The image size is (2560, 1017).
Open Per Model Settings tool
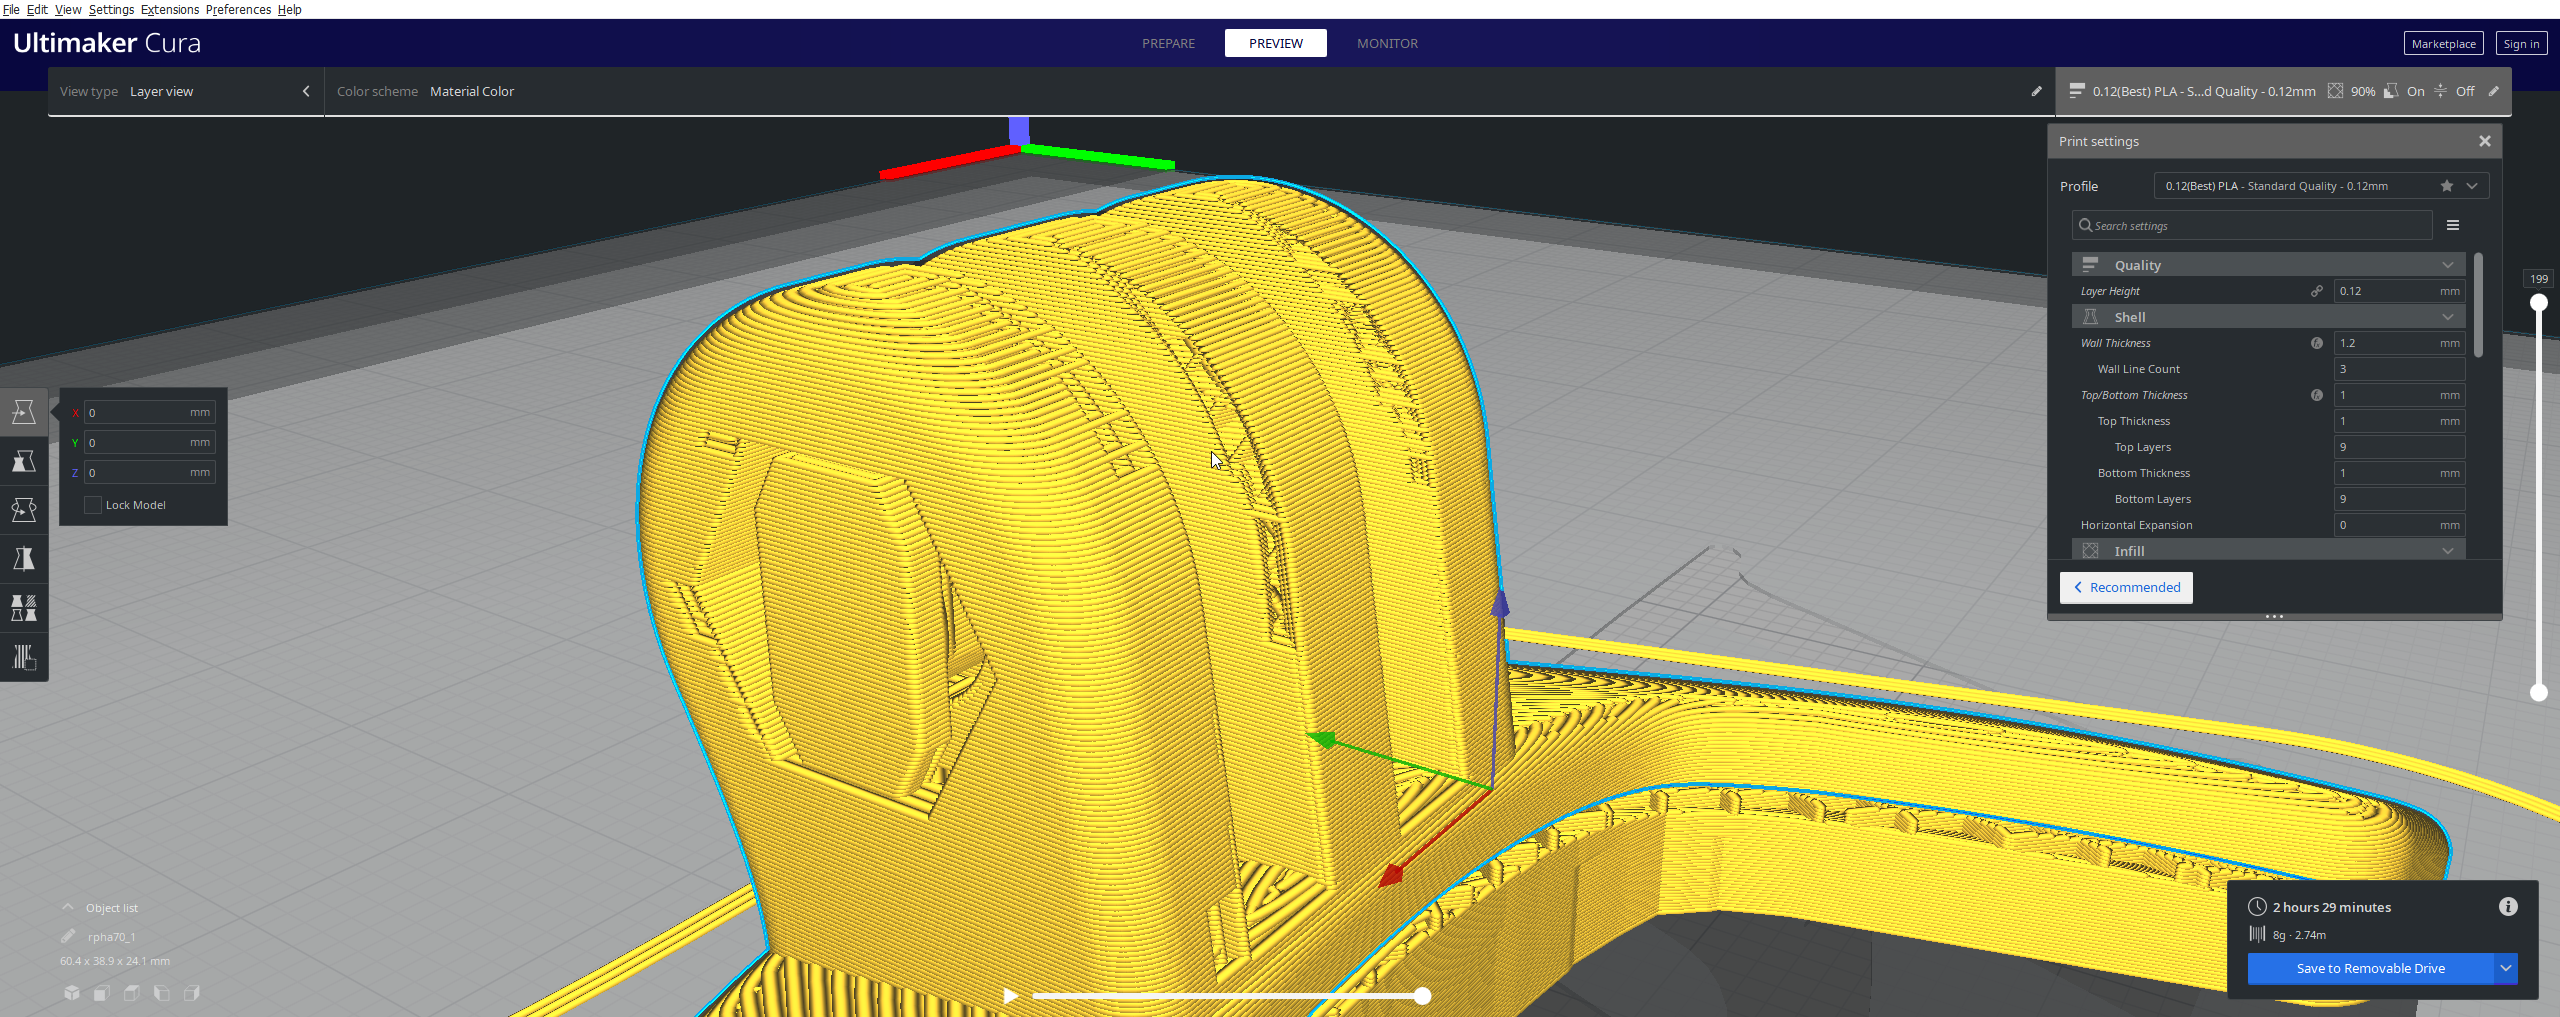[23, 607]
